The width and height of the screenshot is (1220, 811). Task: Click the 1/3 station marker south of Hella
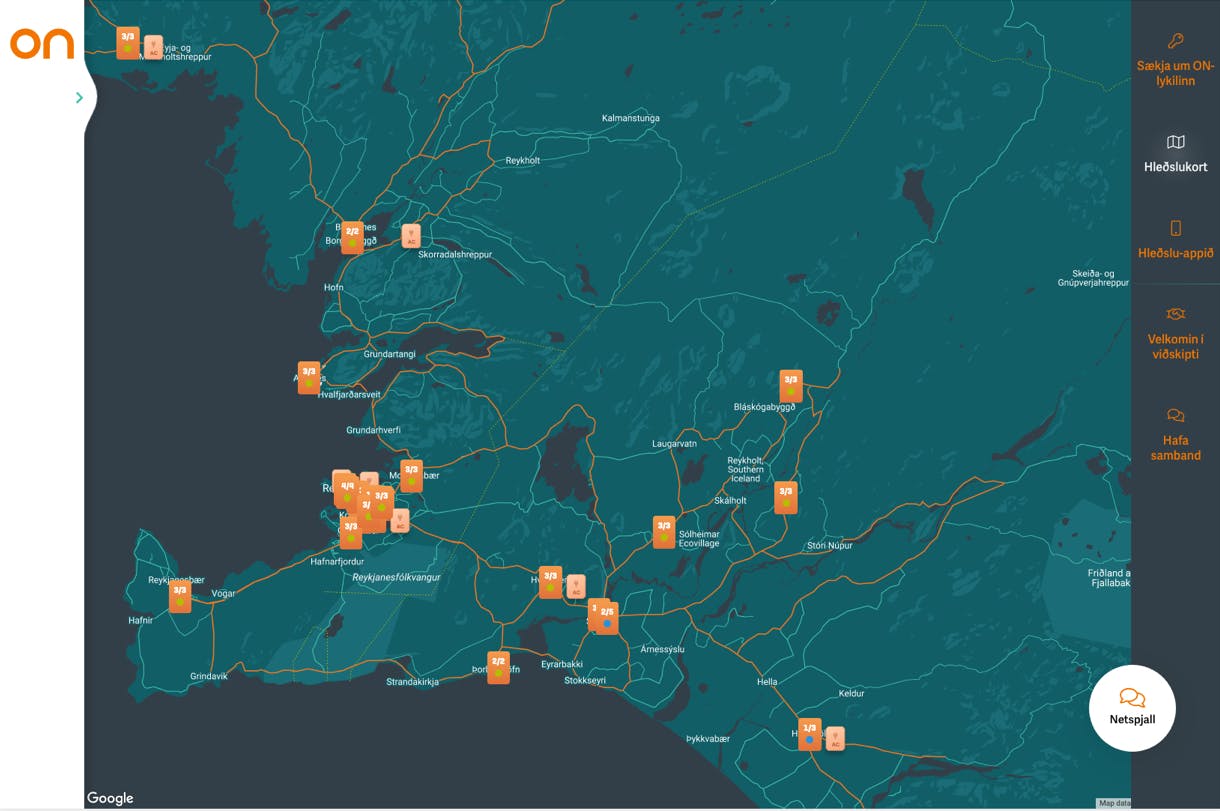(809, 733)
